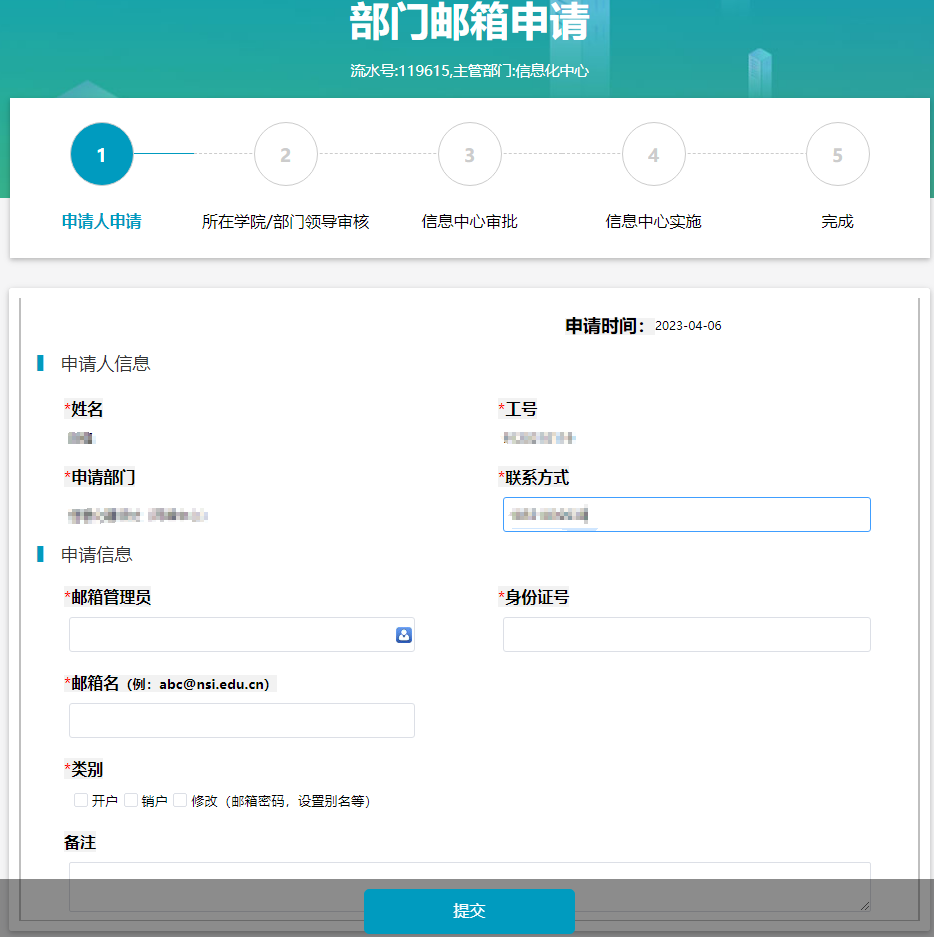Click the 申请时间 date value 2023-04-06

688,327
